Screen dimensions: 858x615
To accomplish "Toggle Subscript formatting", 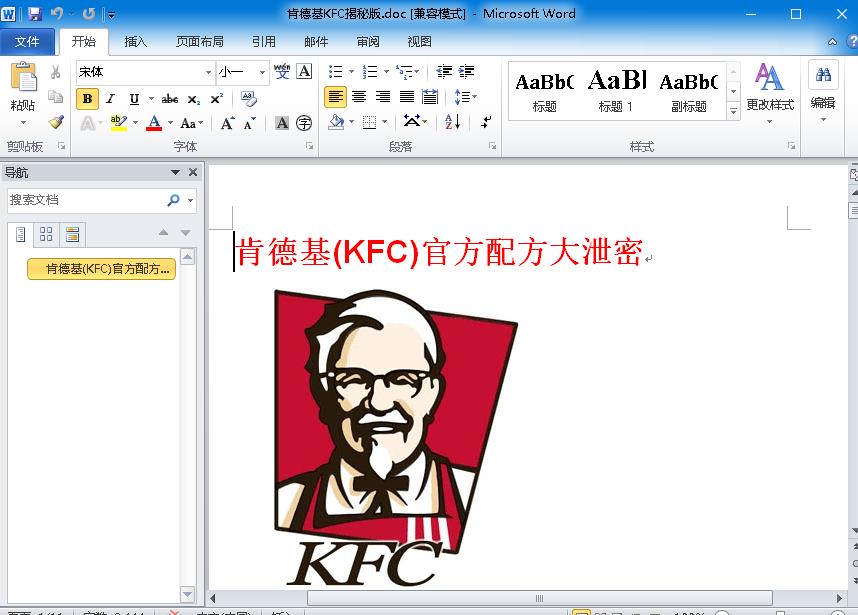I will tap(193, 99).
